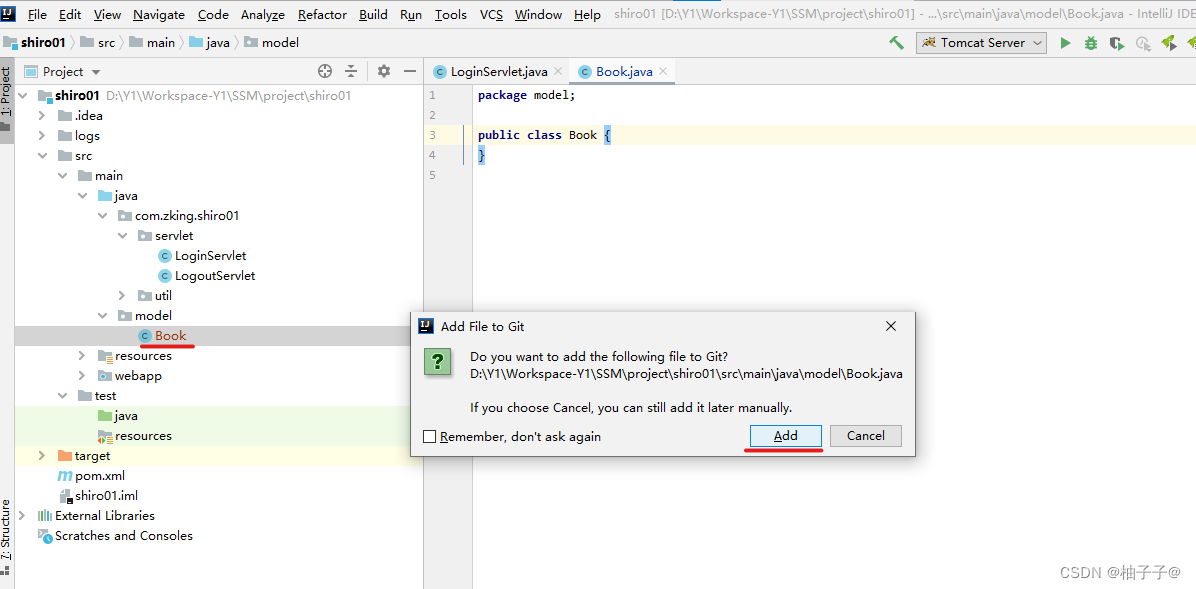Collapse the com.zking.shiro01 package

[x=102, y=216]
